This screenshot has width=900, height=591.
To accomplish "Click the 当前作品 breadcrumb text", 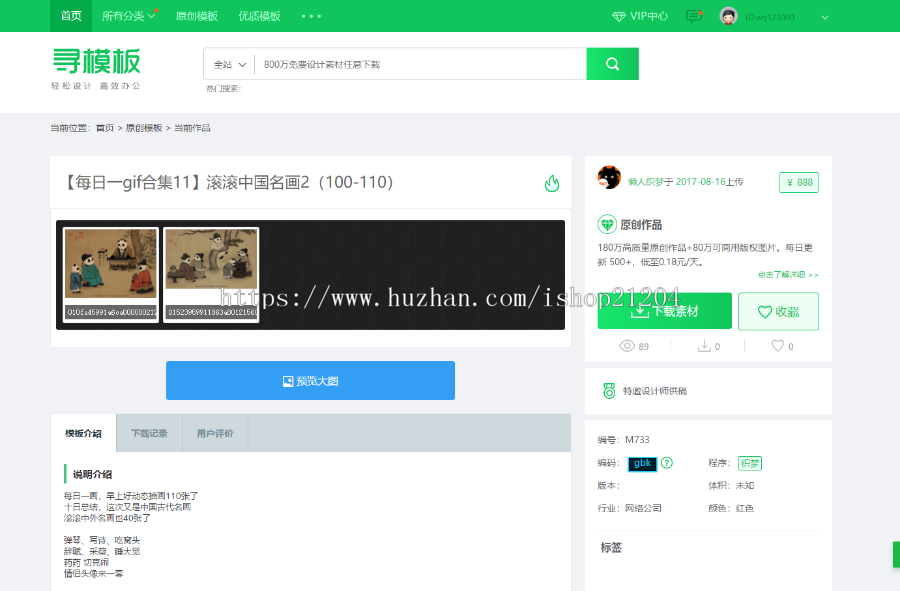I will pos(192,128).
